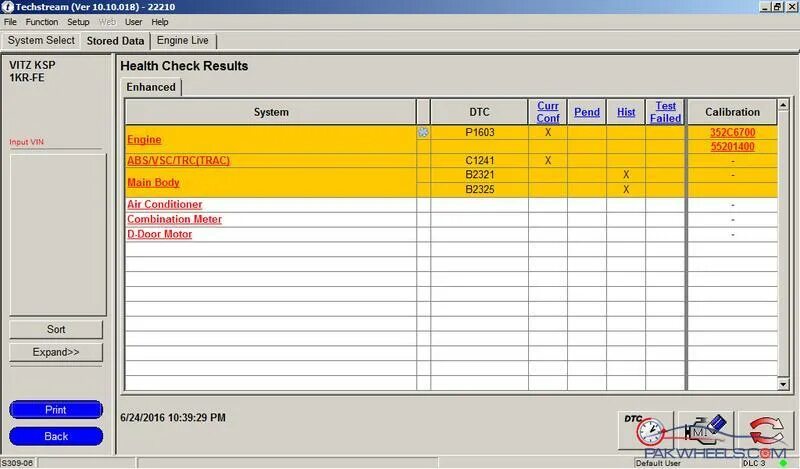Click the Hist column header
800x469 pixels.
click(x=626, y=112)
